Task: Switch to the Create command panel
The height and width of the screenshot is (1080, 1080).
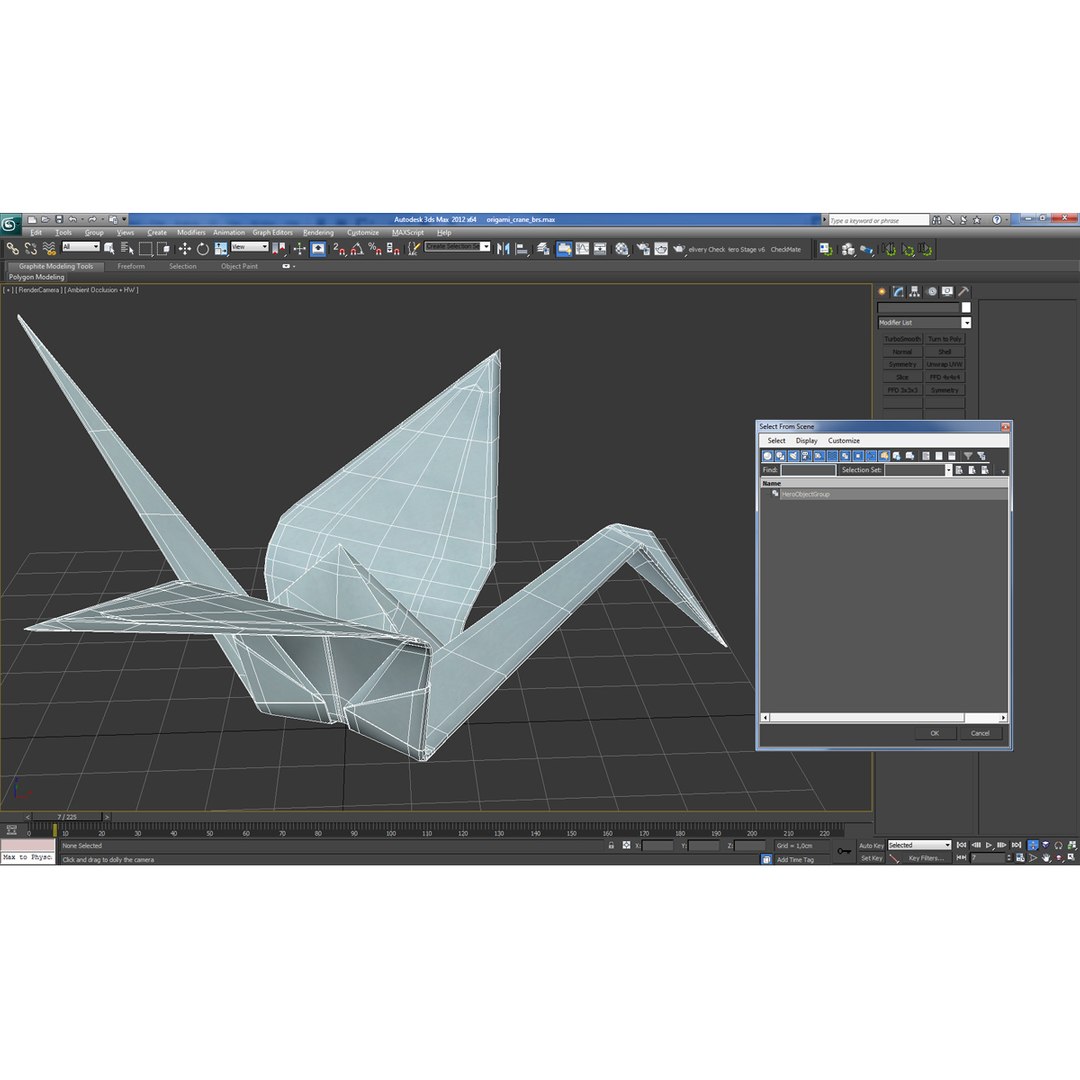Action: (x=882, y=291)
